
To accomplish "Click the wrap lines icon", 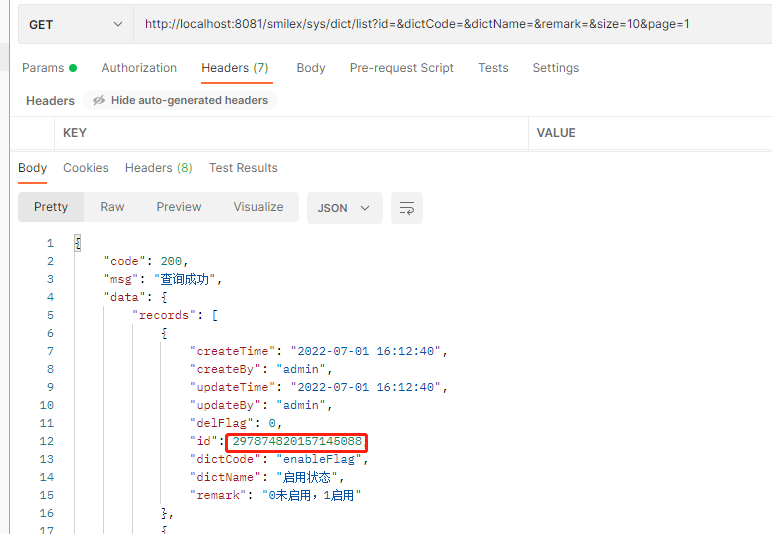I will (407, 208).
